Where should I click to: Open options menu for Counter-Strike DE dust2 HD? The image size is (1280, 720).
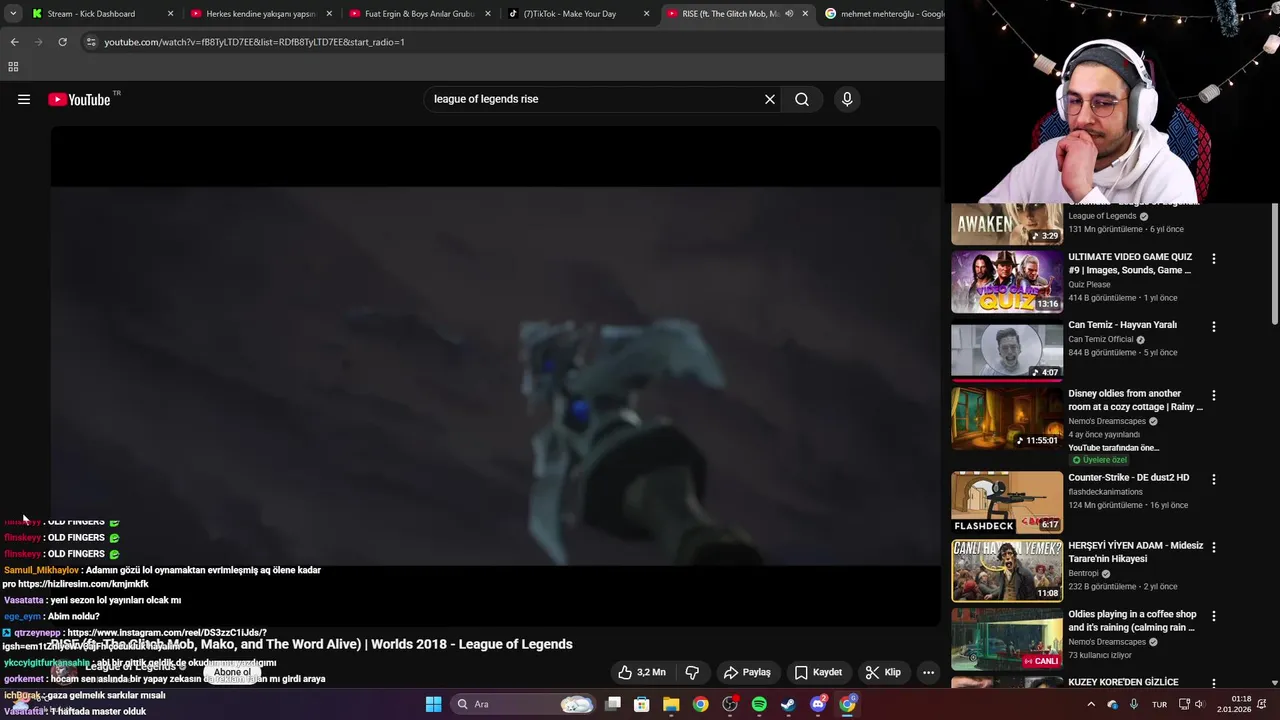(x=1214, y=479)
